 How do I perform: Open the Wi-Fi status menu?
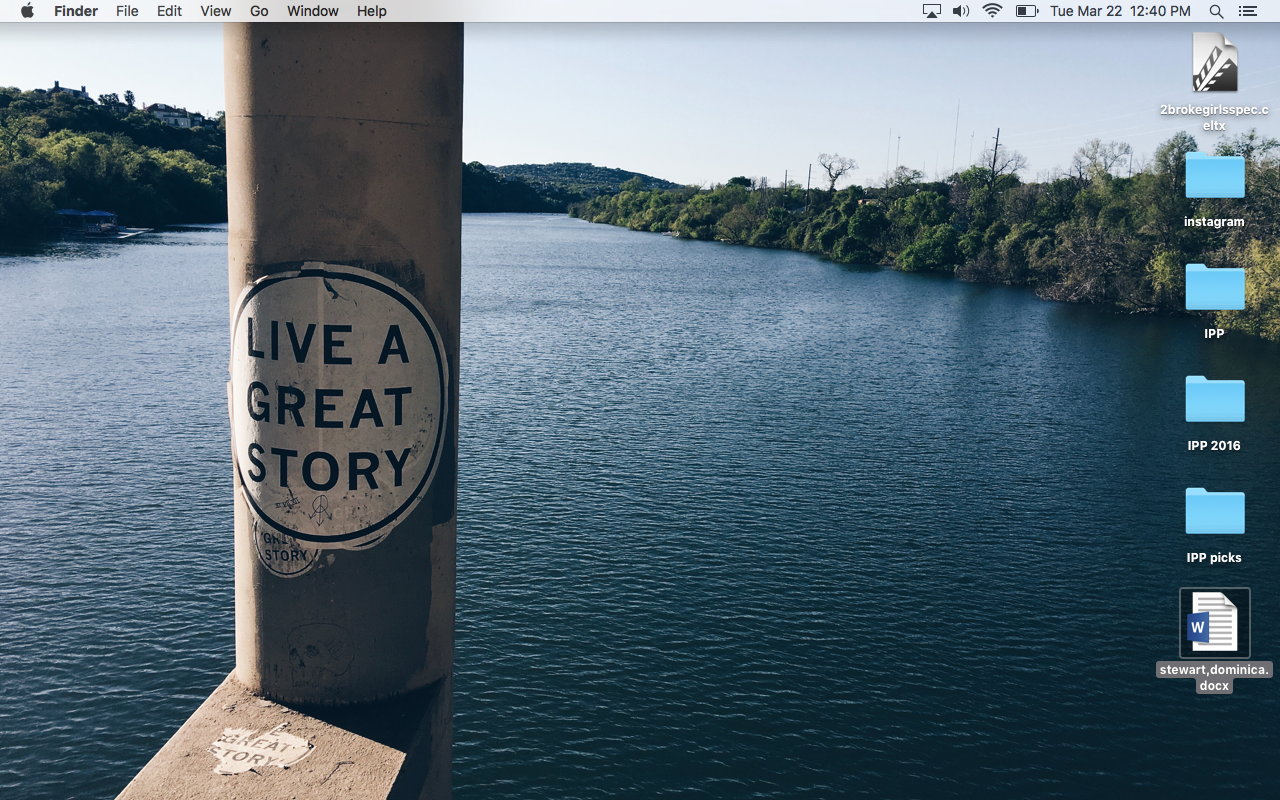coord(992,11)
